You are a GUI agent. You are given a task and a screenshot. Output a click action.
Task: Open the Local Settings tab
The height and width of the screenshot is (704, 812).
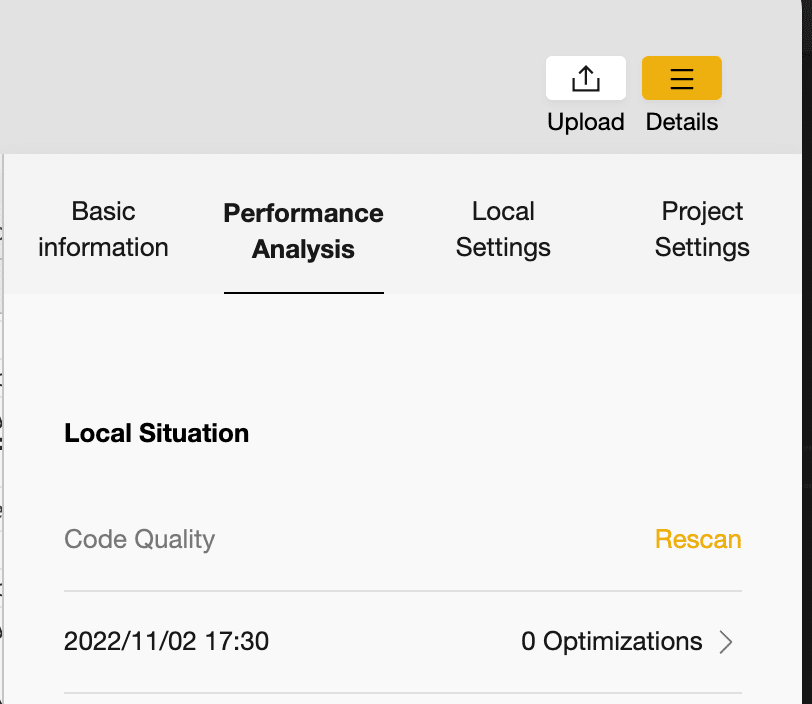503,229
